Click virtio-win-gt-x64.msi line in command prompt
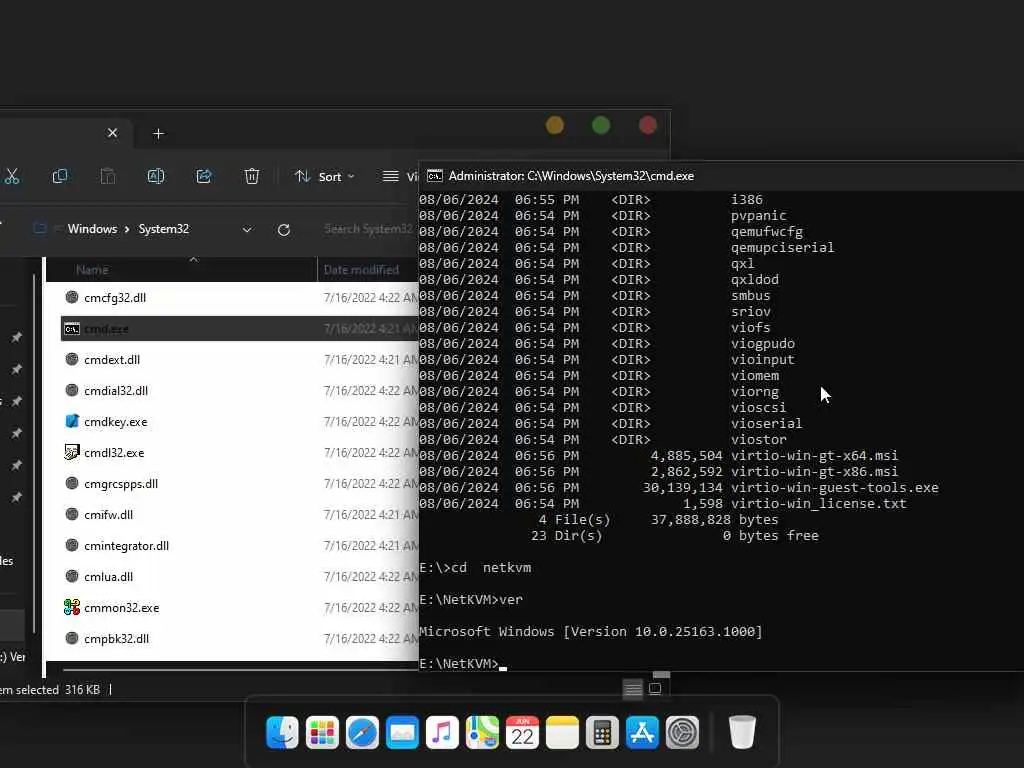This screenshot has width=1024, height=768. tap(658, 456)
